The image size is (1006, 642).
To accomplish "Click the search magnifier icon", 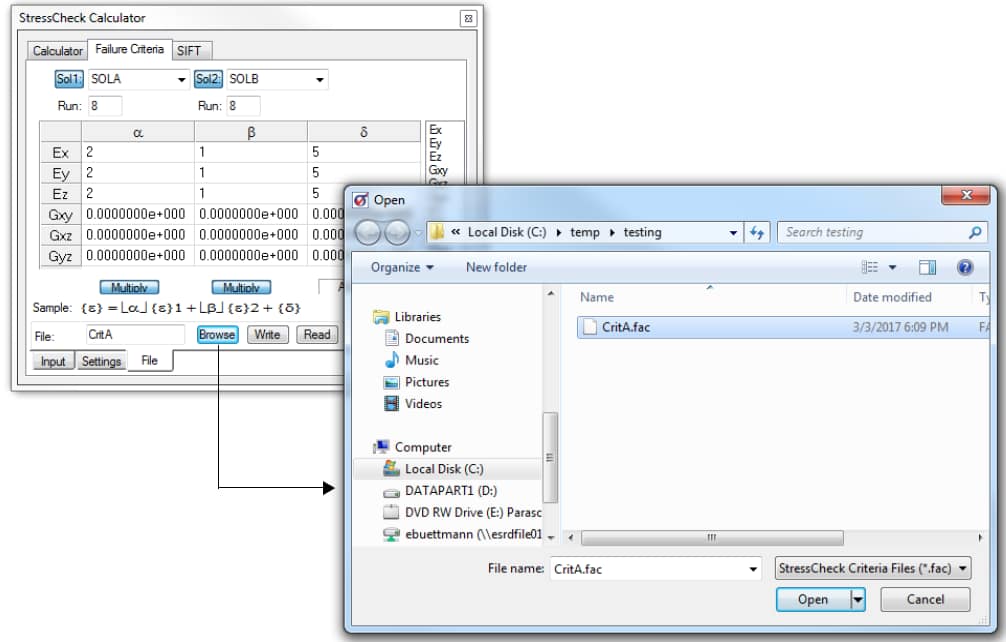I will 976,232.
